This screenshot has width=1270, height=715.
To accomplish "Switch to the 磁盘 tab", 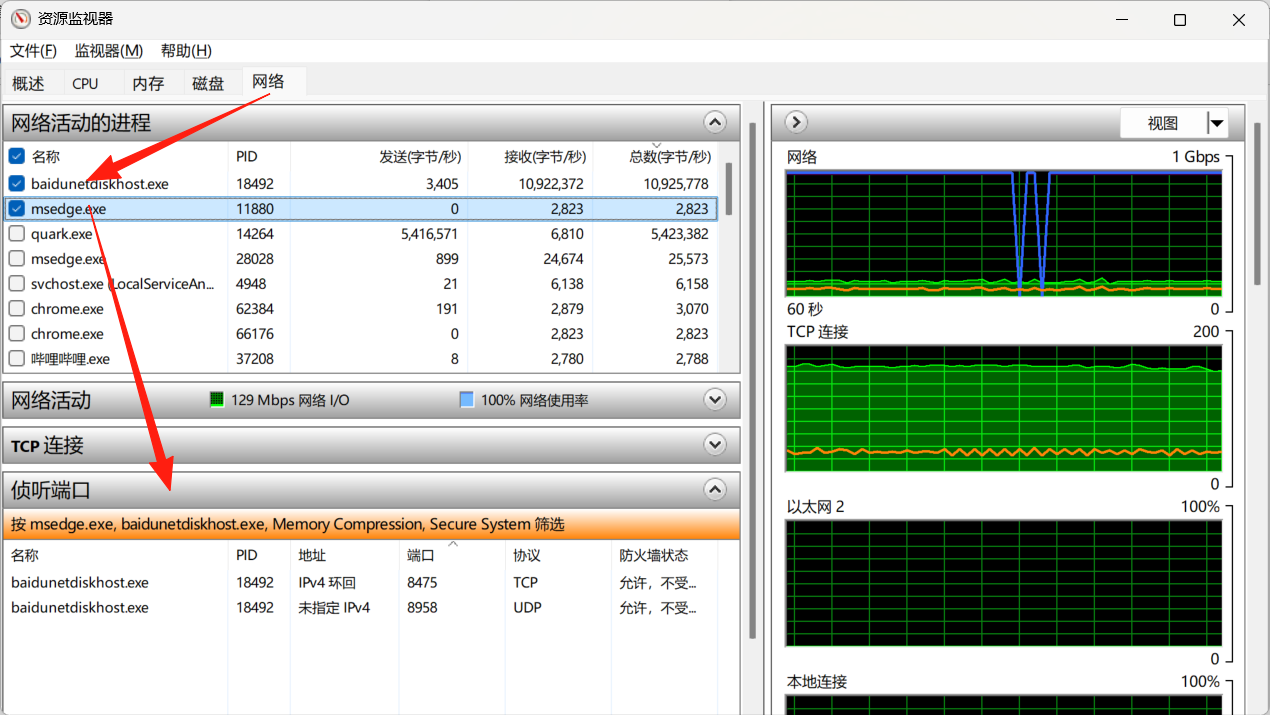I will pyautogui.click(x=208, y=84).
